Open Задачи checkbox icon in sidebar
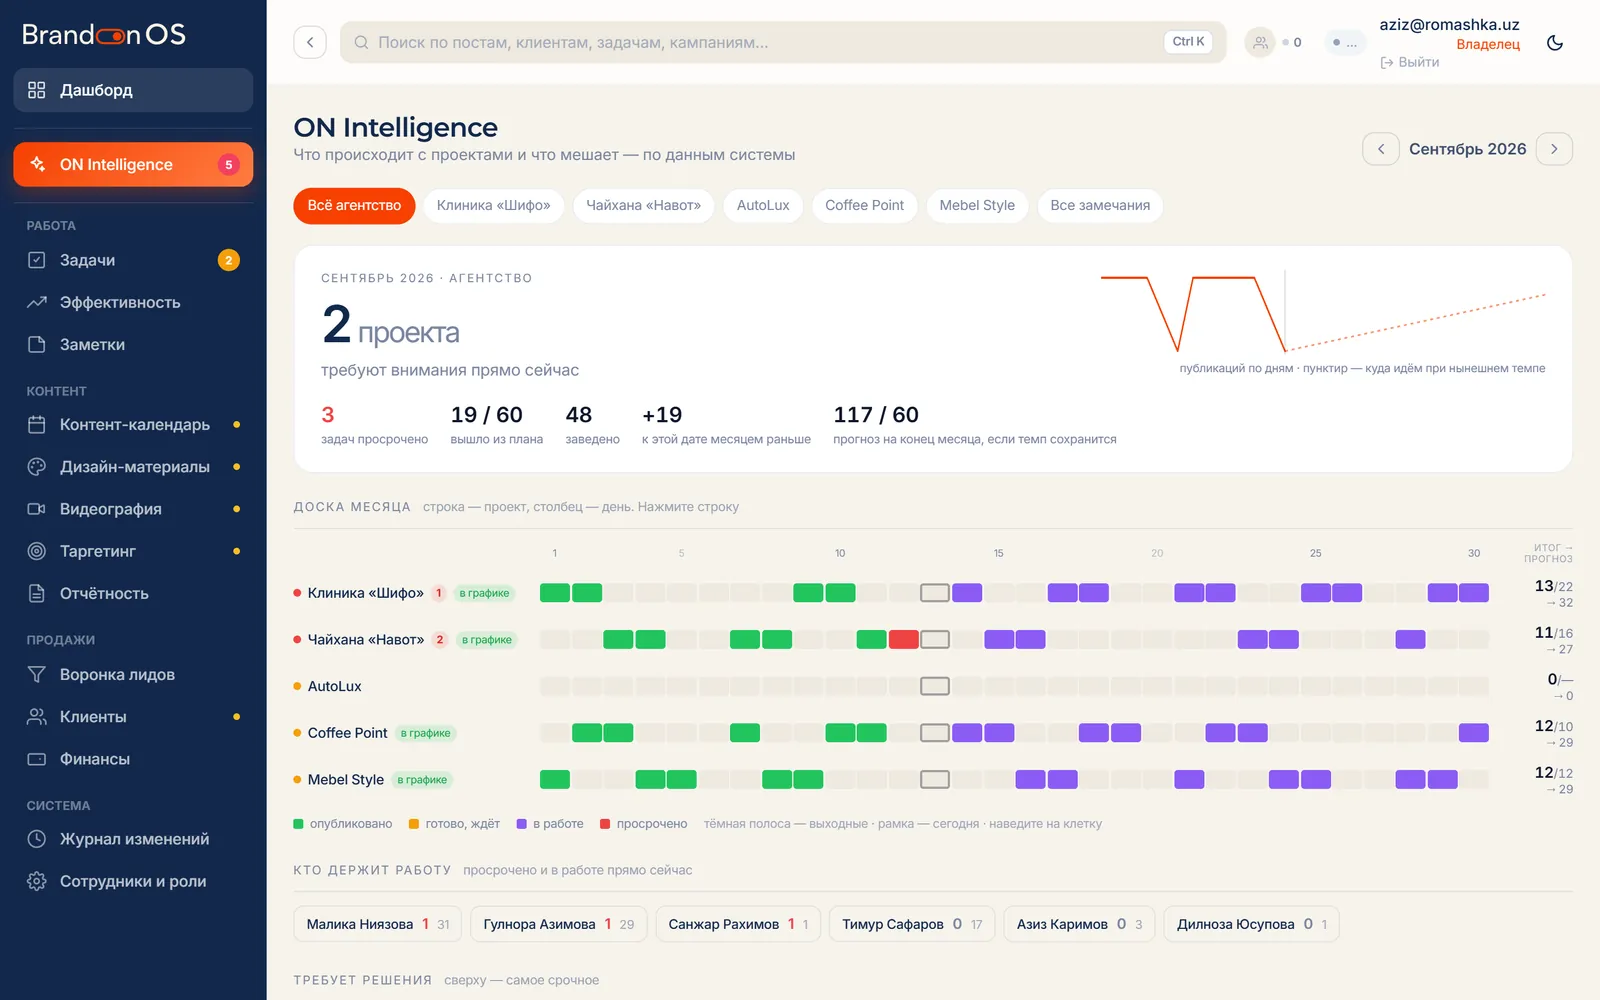 pos(37,260)
